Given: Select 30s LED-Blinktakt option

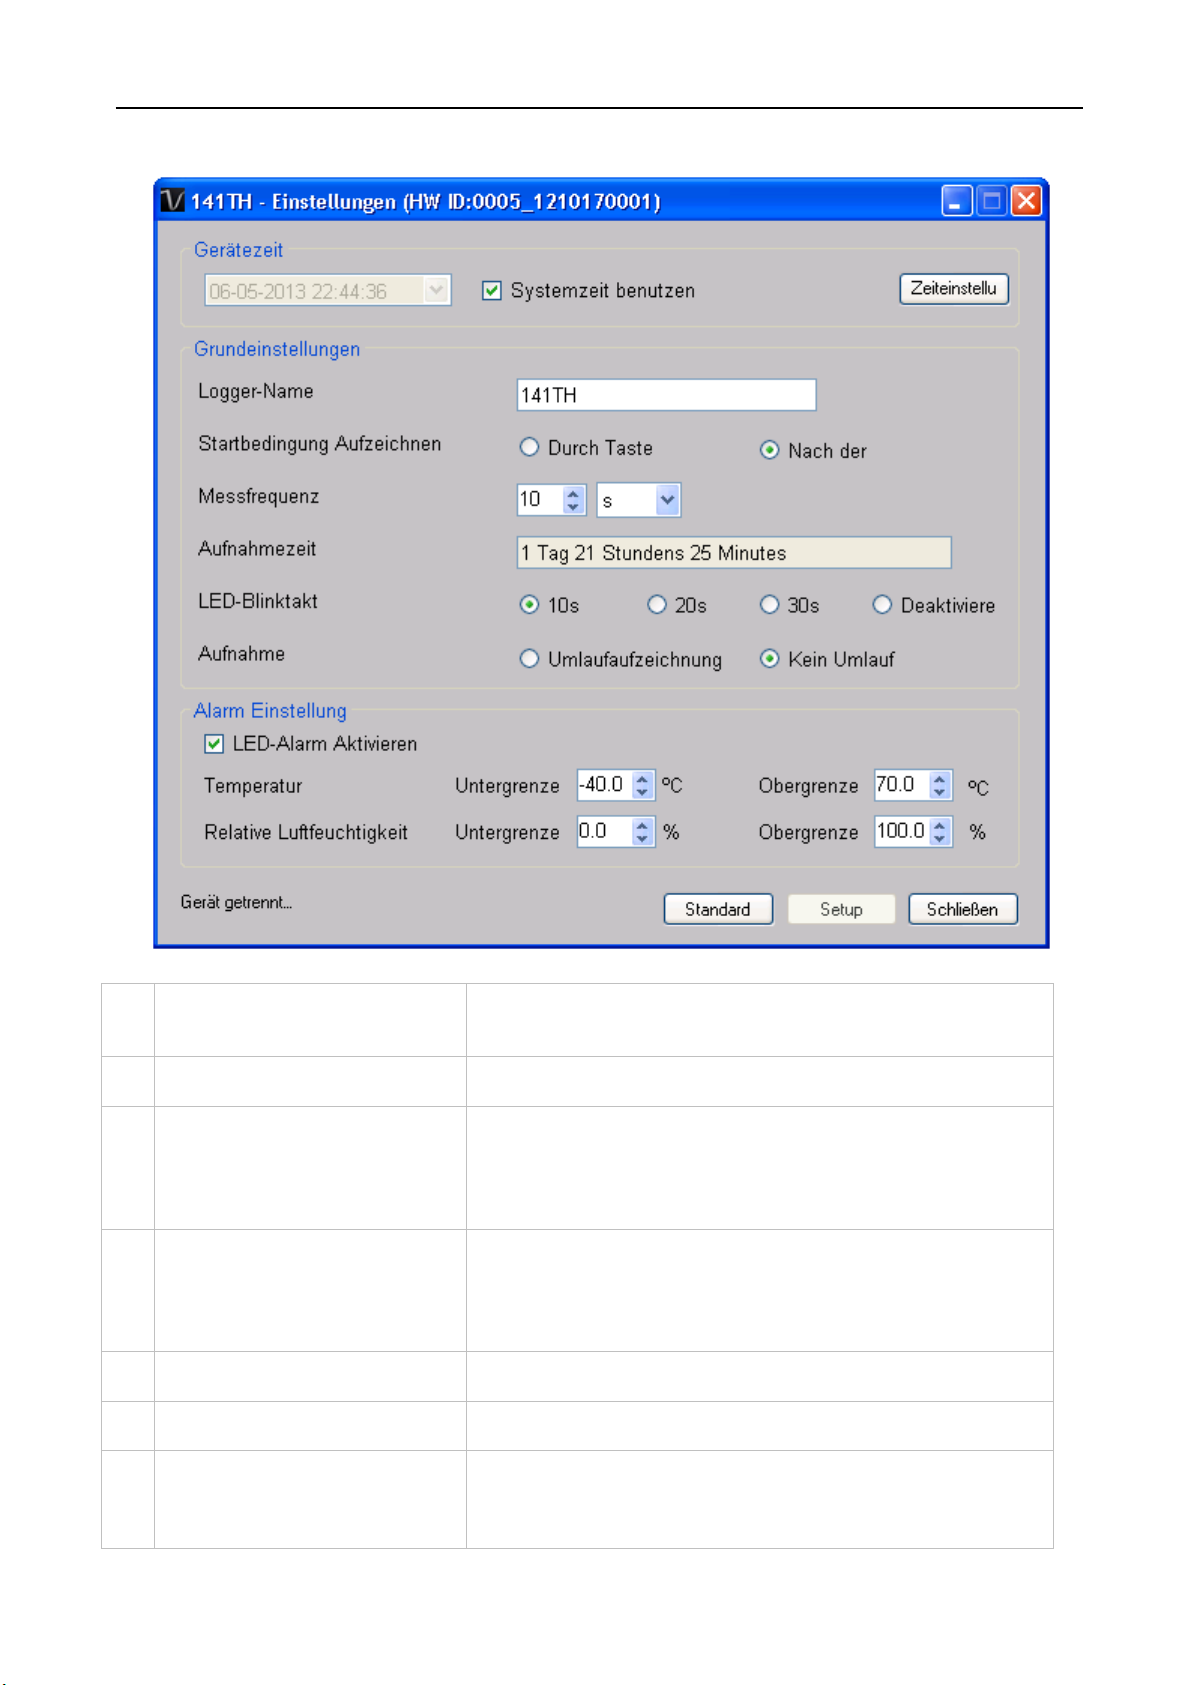Looking at the screenshot, I should 769,605.
